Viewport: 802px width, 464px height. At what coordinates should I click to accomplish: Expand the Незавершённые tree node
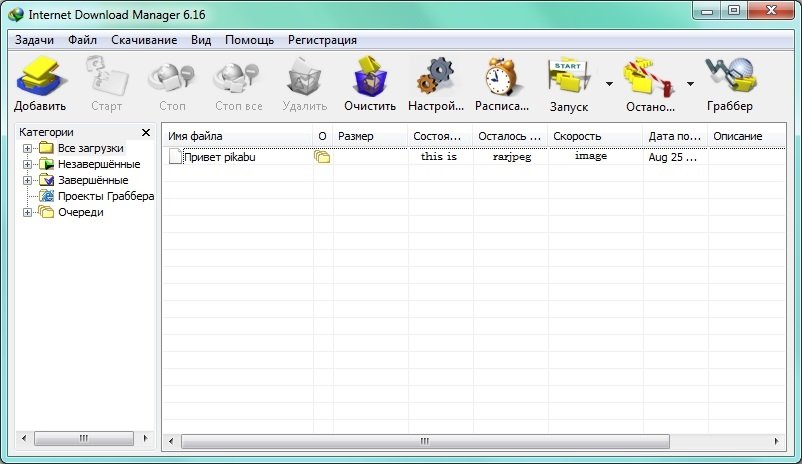[27, 164]
